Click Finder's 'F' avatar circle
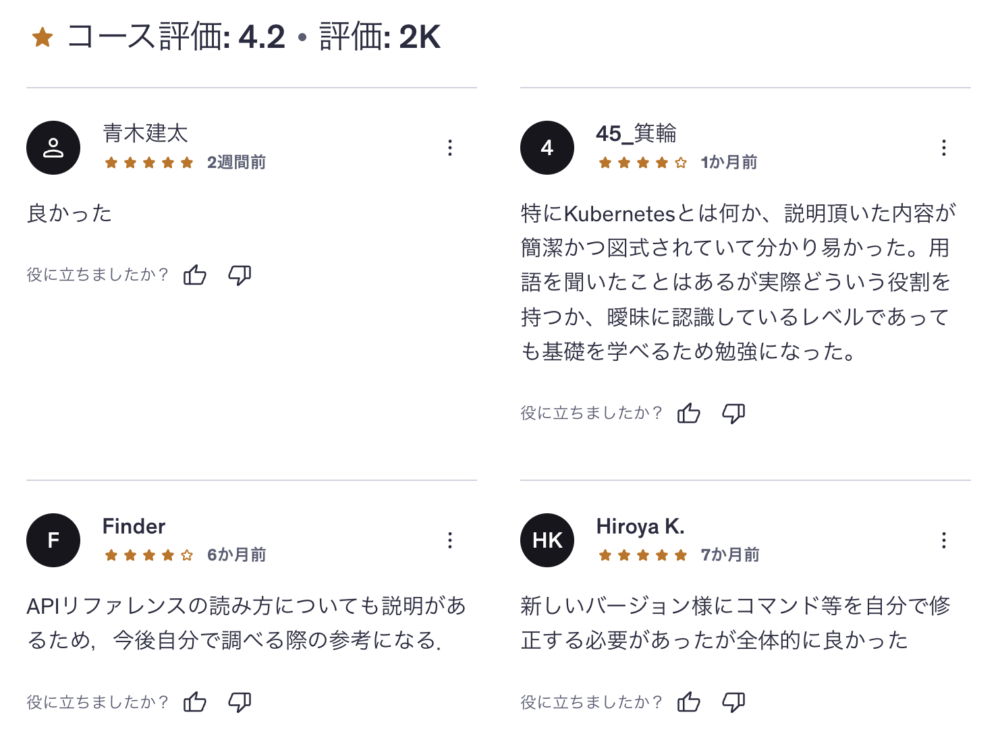The image size is (1000, 746). pyautogui.click(x=53, y=540)
